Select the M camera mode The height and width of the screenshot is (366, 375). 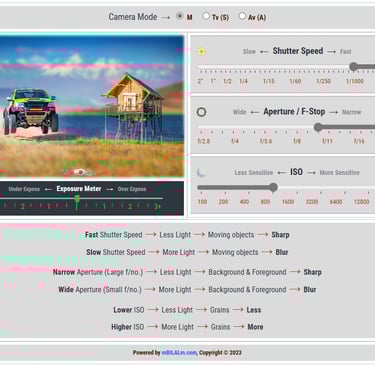(x=180, y=16)
